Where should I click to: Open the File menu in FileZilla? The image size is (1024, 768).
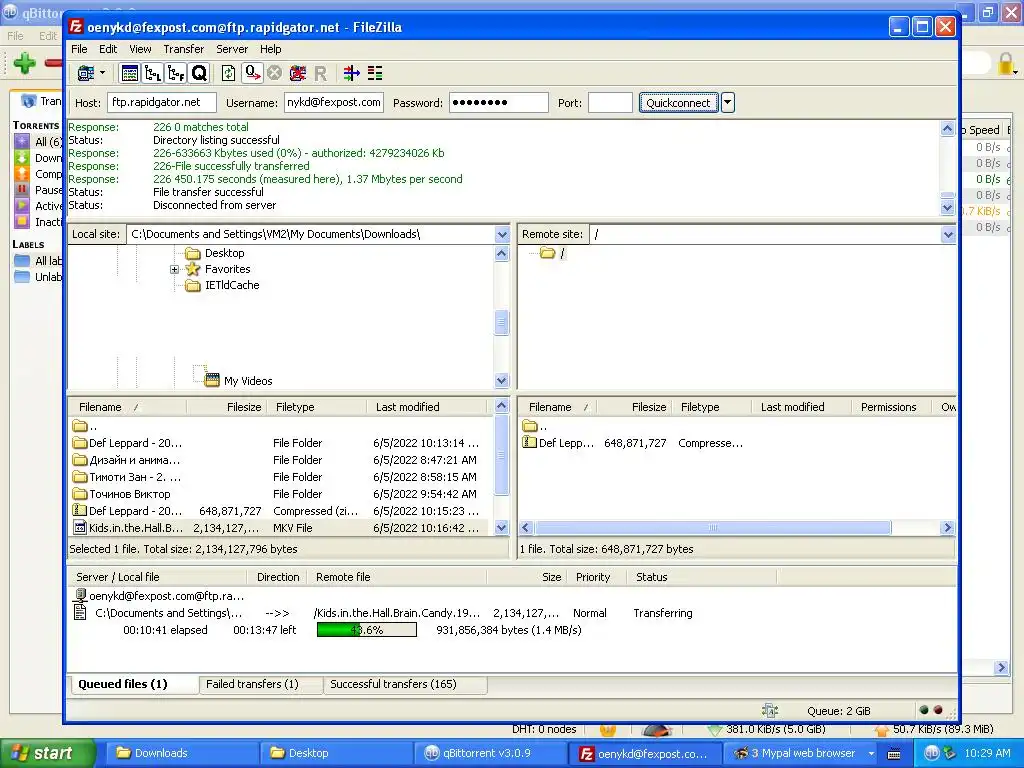tap(79, 49)
